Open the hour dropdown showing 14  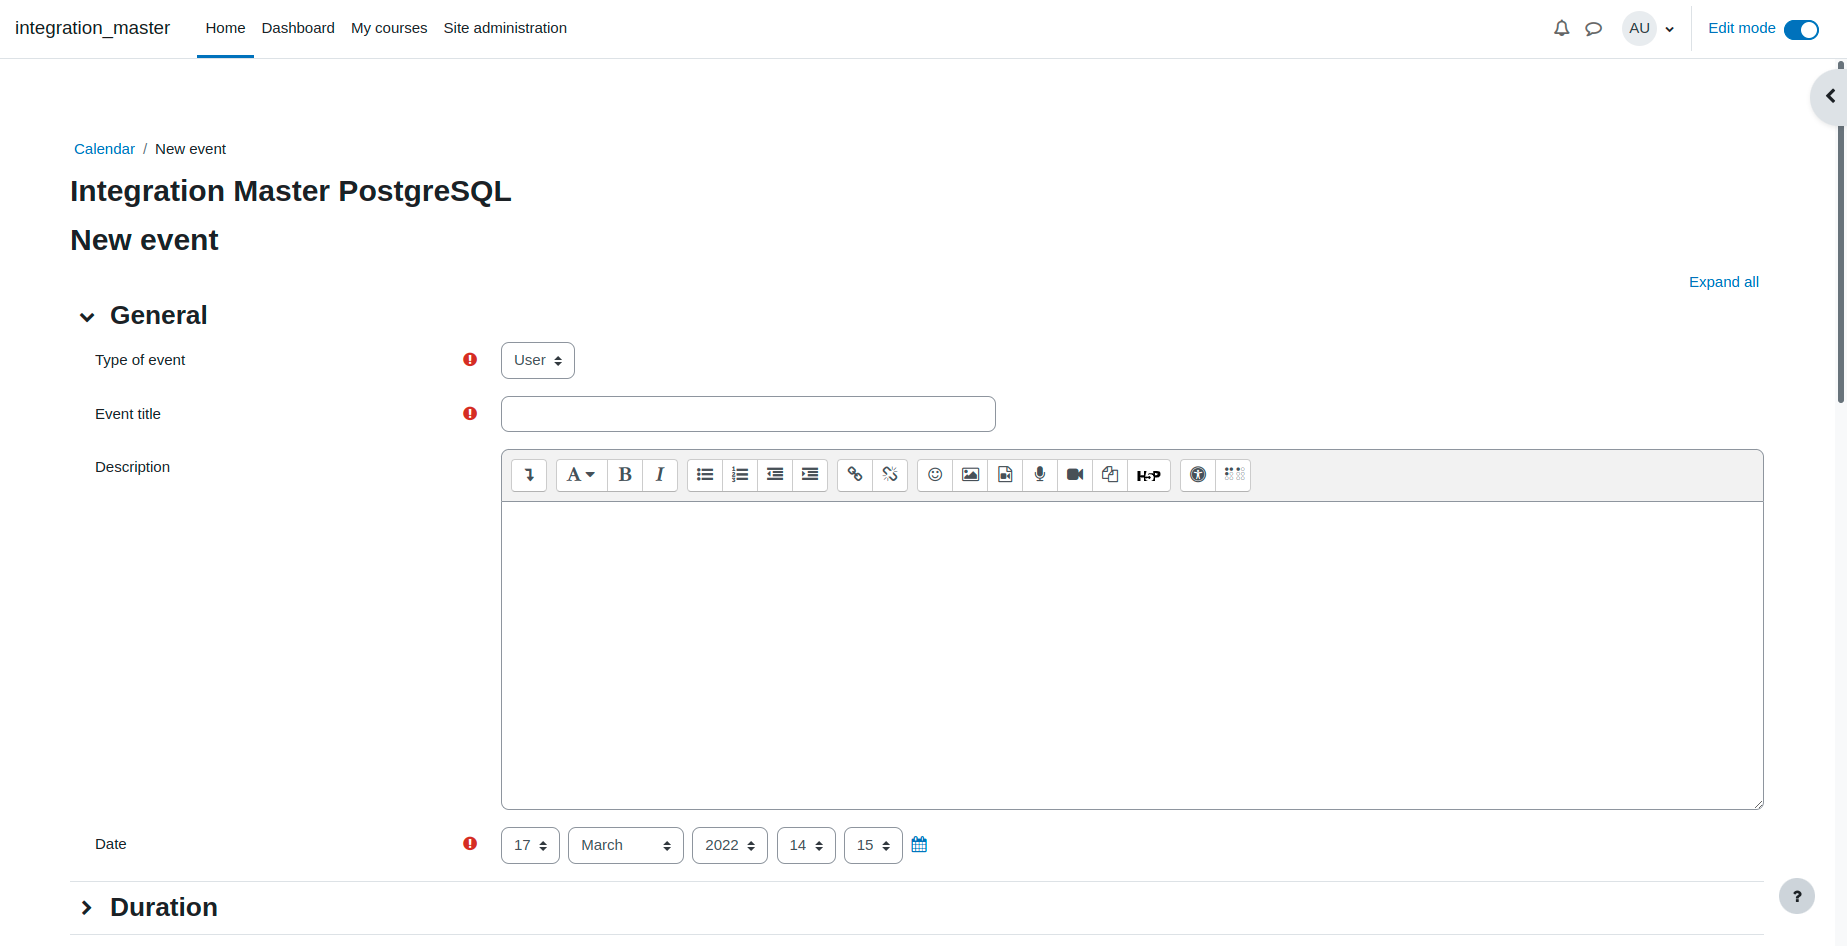tap(806, 845)
